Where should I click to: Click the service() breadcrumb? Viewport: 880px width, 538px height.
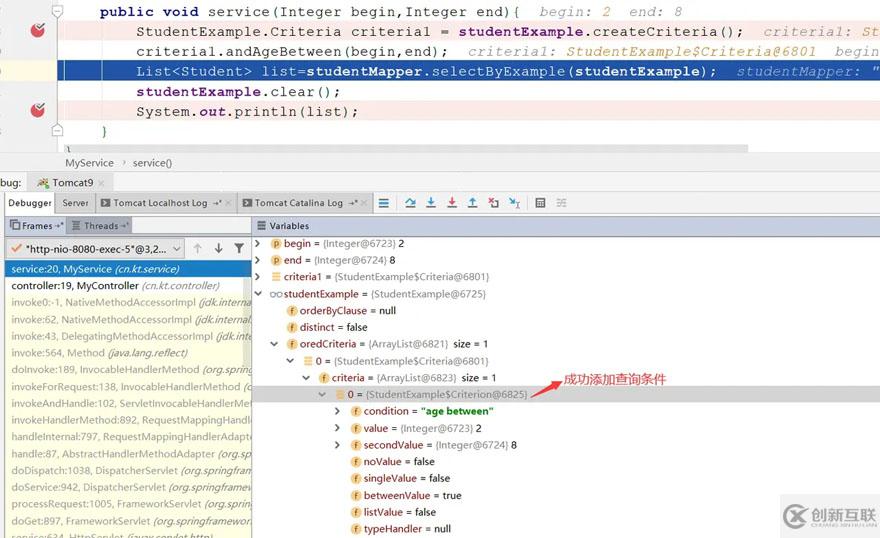pyautogui.click(x=152, y=163)
